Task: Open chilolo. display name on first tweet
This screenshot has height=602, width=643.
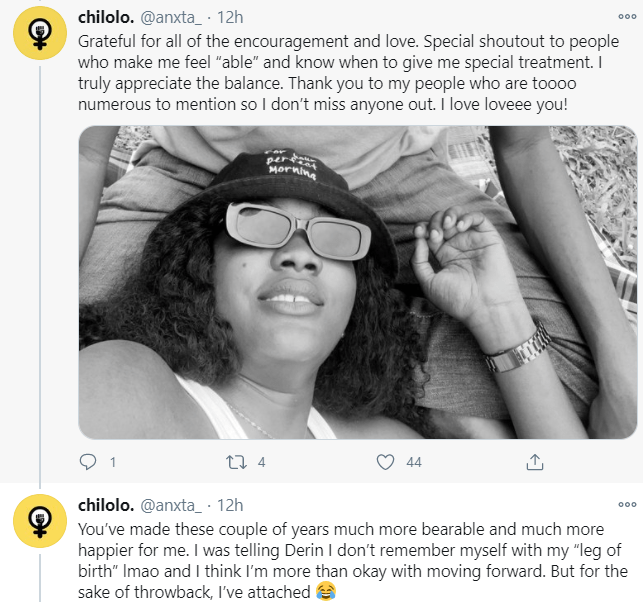Action: point(107,18)
